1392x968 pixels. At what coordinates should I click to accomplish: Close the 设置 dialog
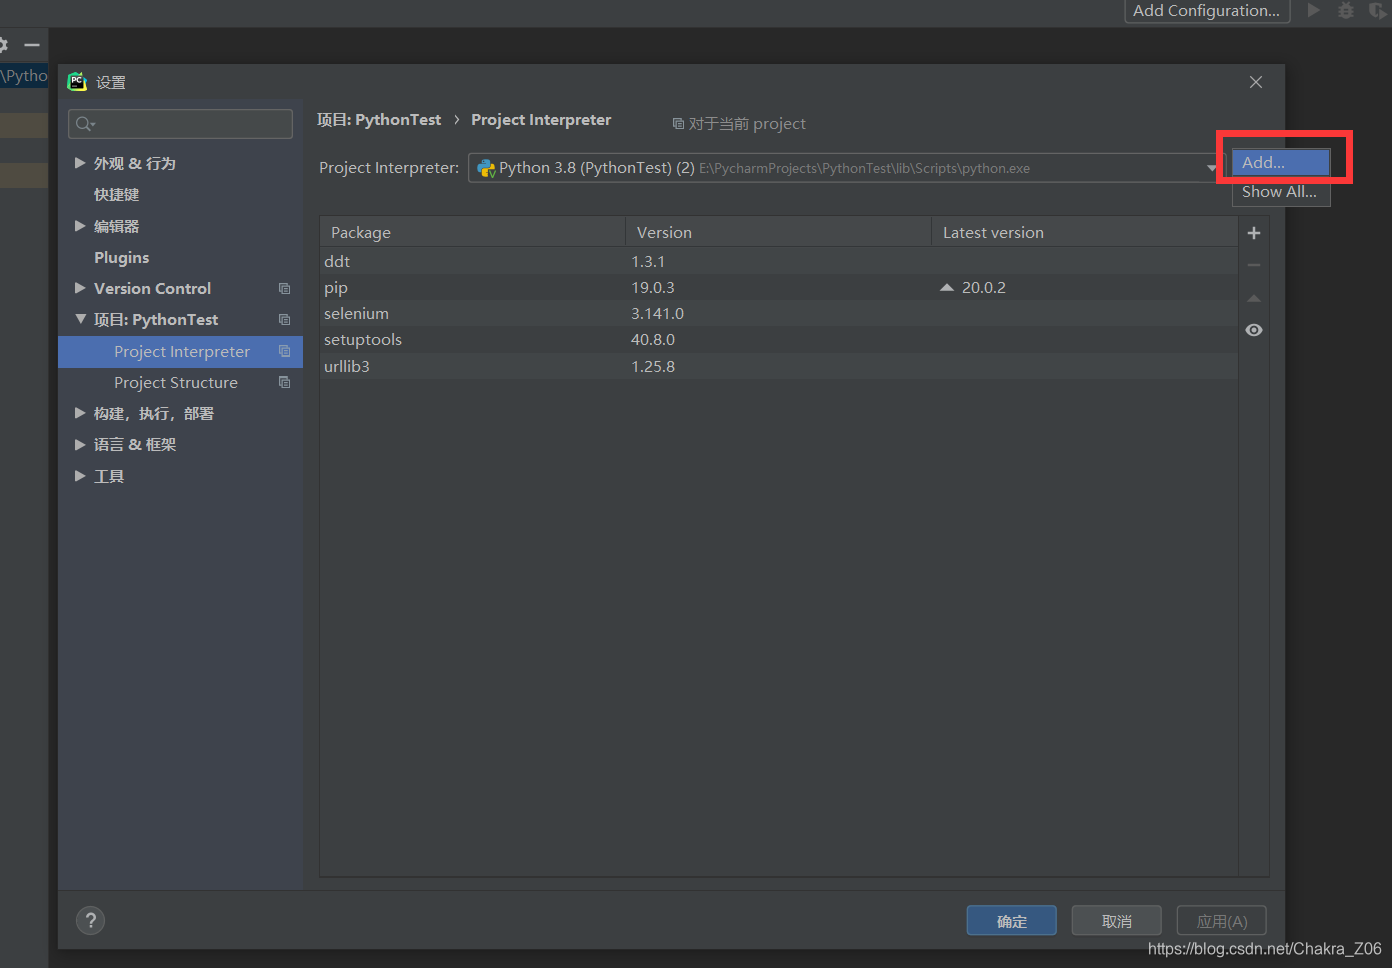tap(1256, 82)
